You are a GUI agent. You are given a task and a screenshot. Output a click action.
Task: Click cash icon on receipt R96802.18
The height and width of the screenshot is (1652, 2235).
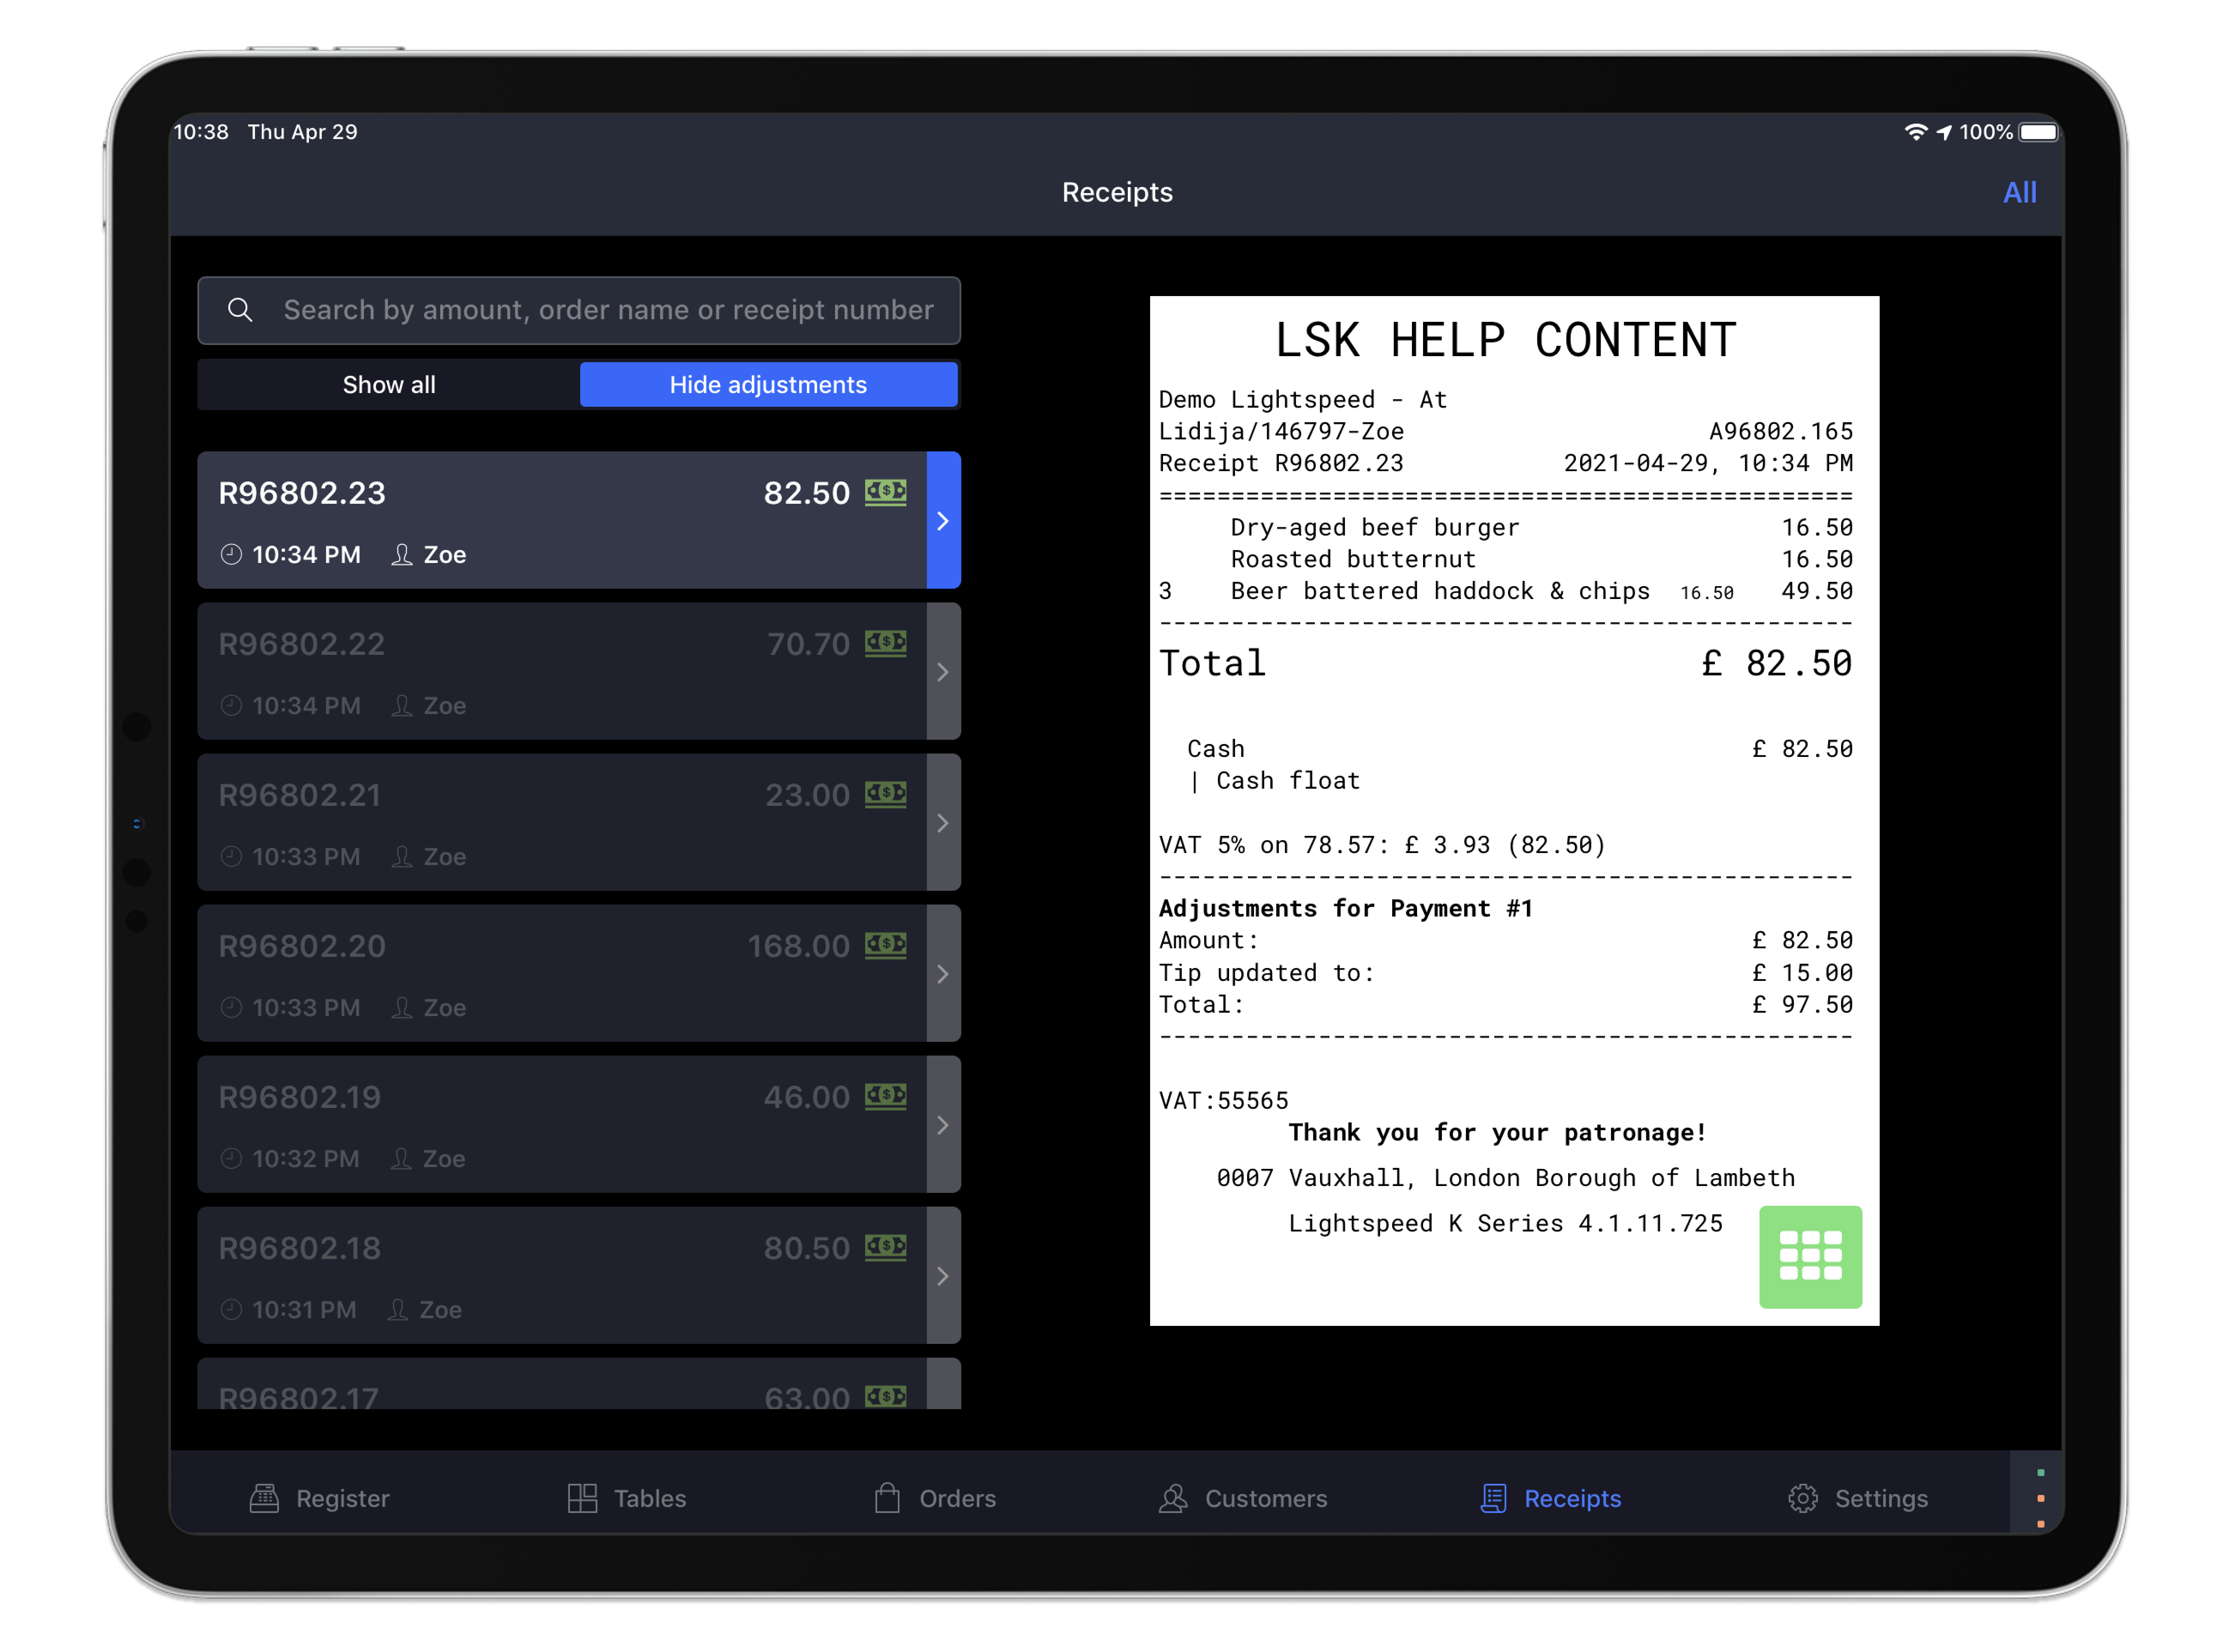click(886, 1248)
